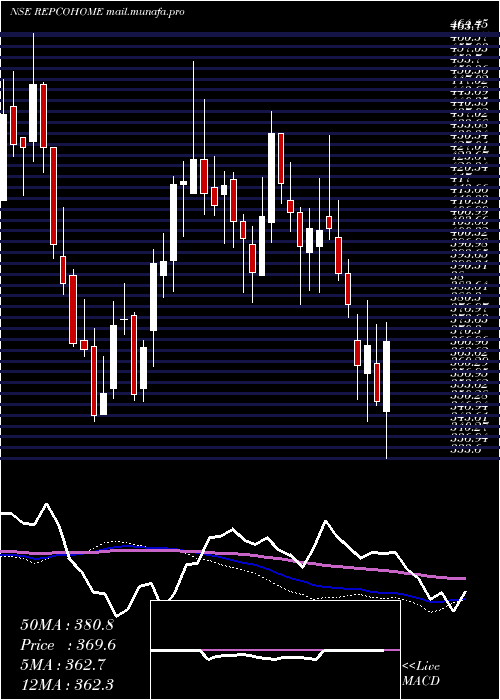
Task: Click the 12MA : 362.3 reading
Action: click(67, 684)
